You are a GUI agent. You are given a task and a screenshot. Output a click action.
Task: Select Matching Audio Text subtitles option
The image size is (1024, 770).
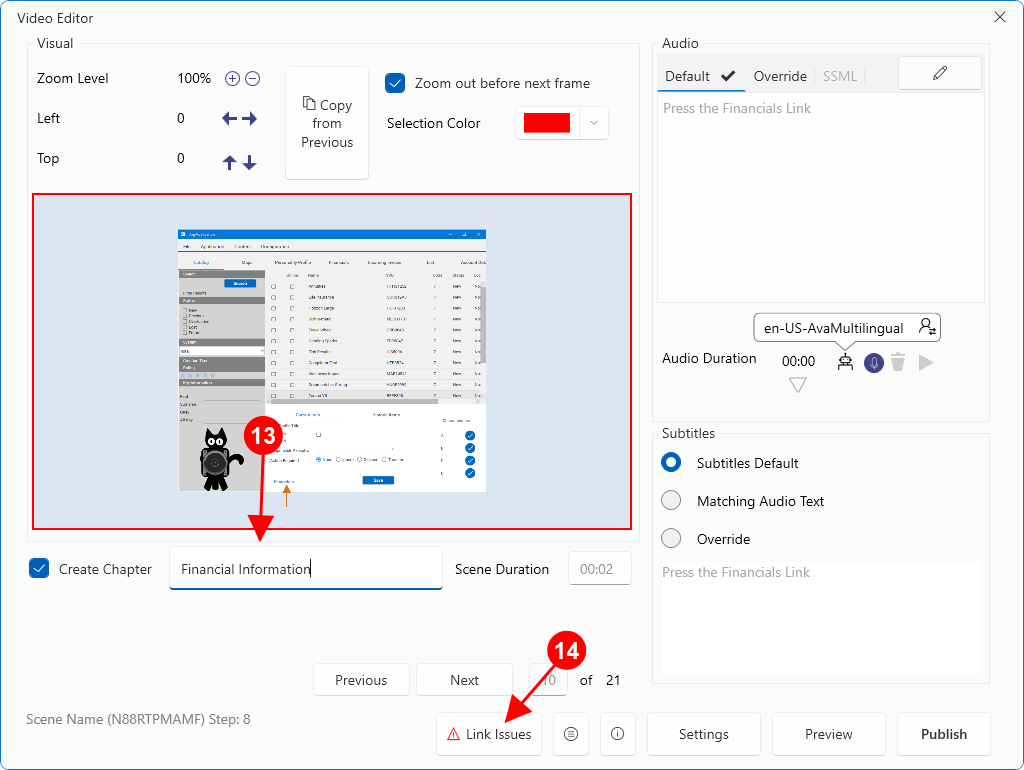pyautogui.click(x=672, y=501)
